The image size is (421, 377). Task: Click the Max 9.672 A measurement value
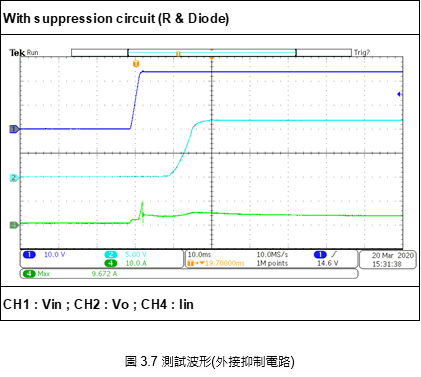104,274
